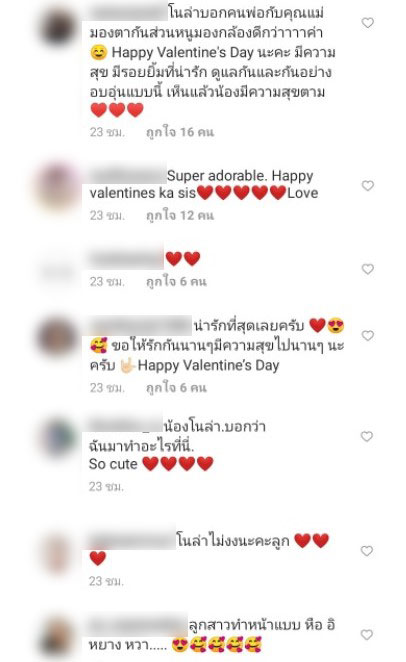Open avatar next to 'Super adorable' comment
406x662 pixels.
(x=58, y=186)
